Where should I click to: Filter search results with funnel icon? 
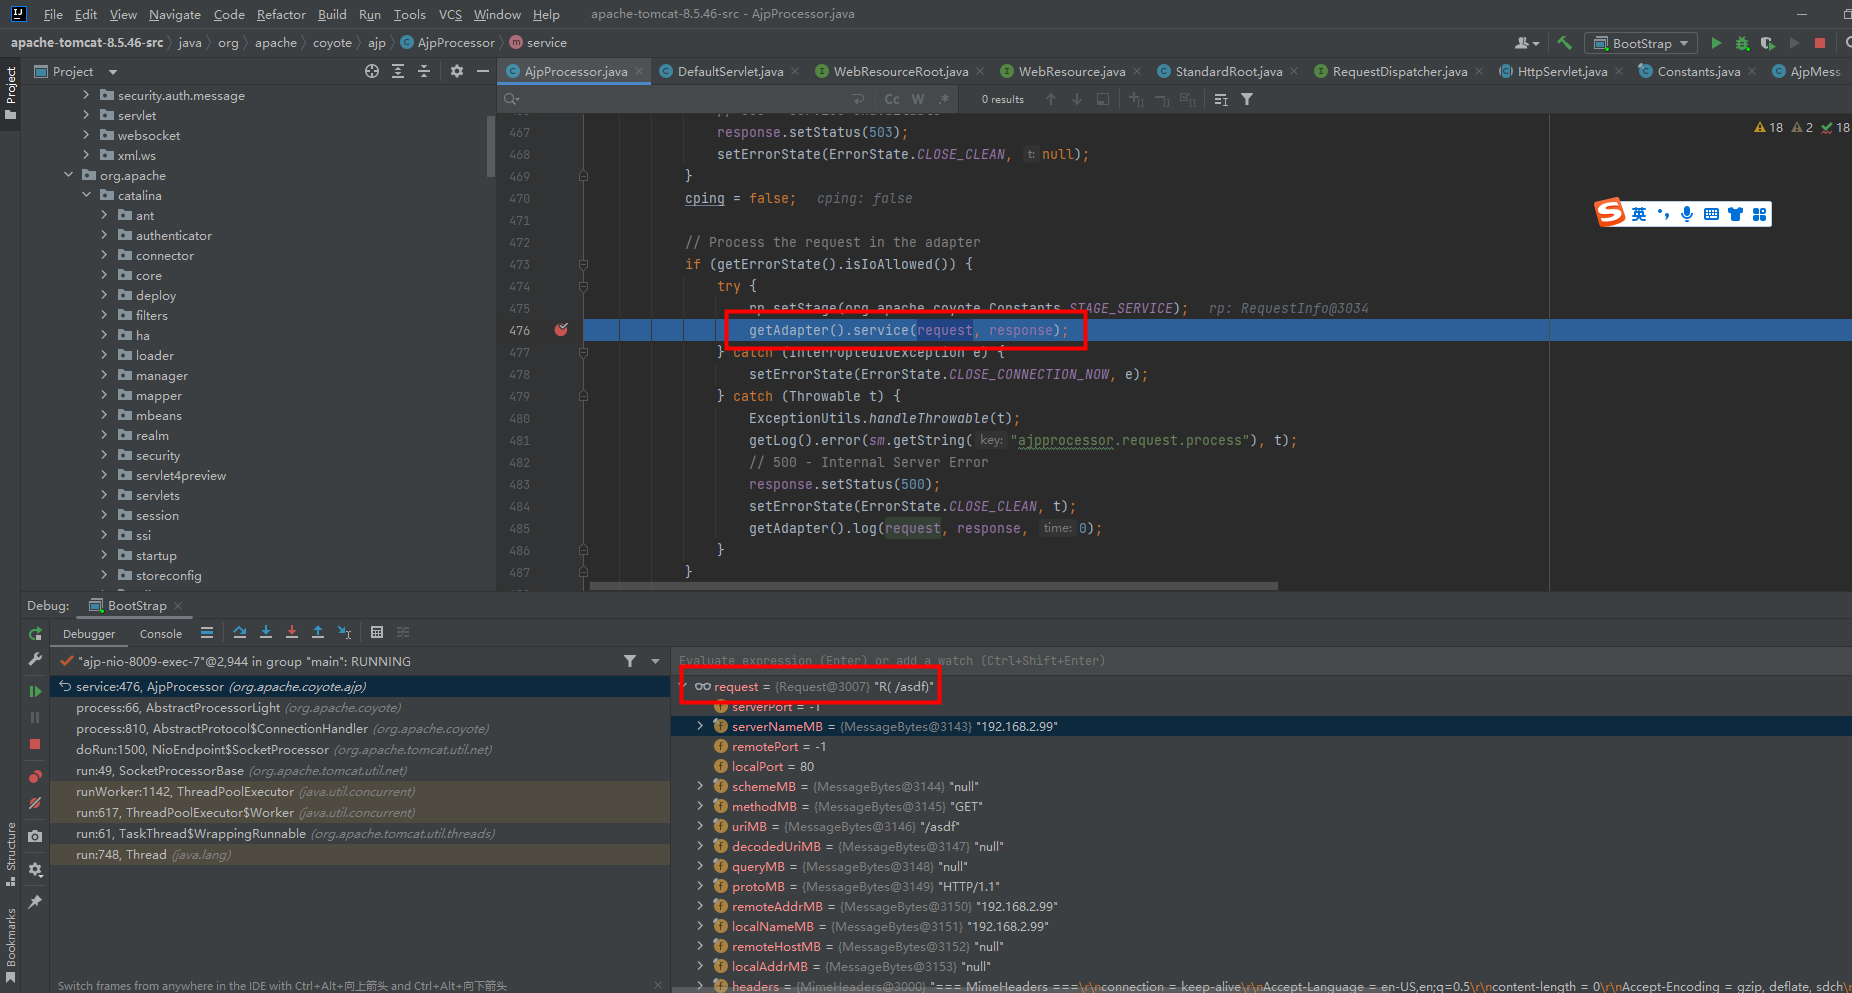point(1247,99)
